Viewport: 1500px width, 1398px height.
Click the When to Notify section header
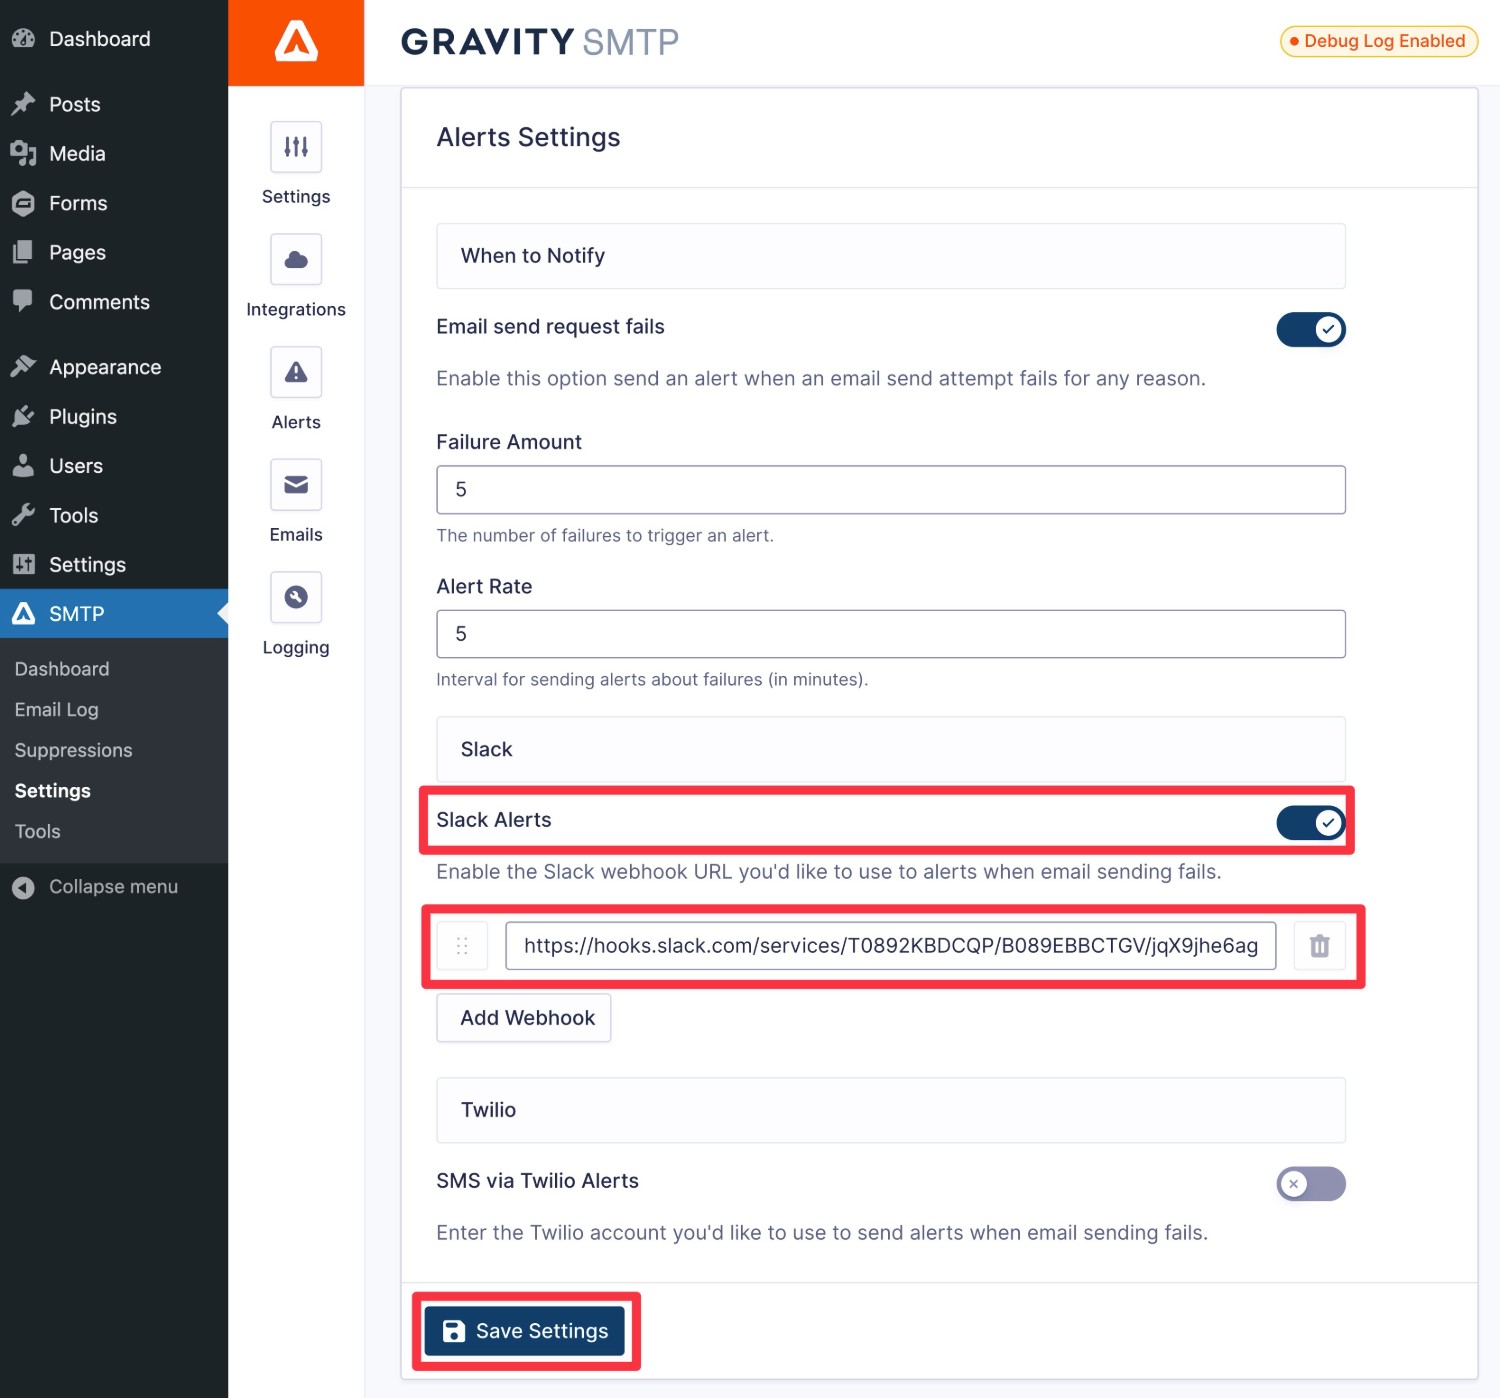click(x=891, y=256)
